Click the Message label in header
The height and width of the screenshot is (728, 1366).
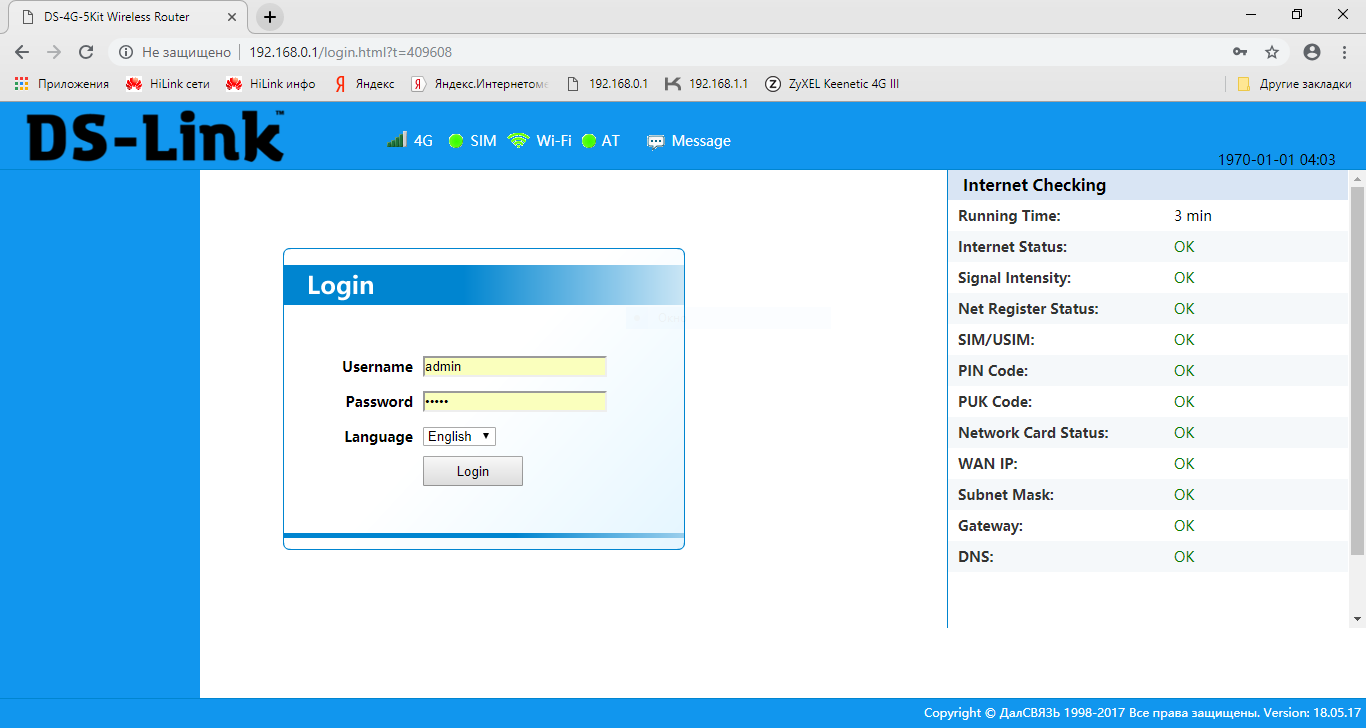point(701,141)
